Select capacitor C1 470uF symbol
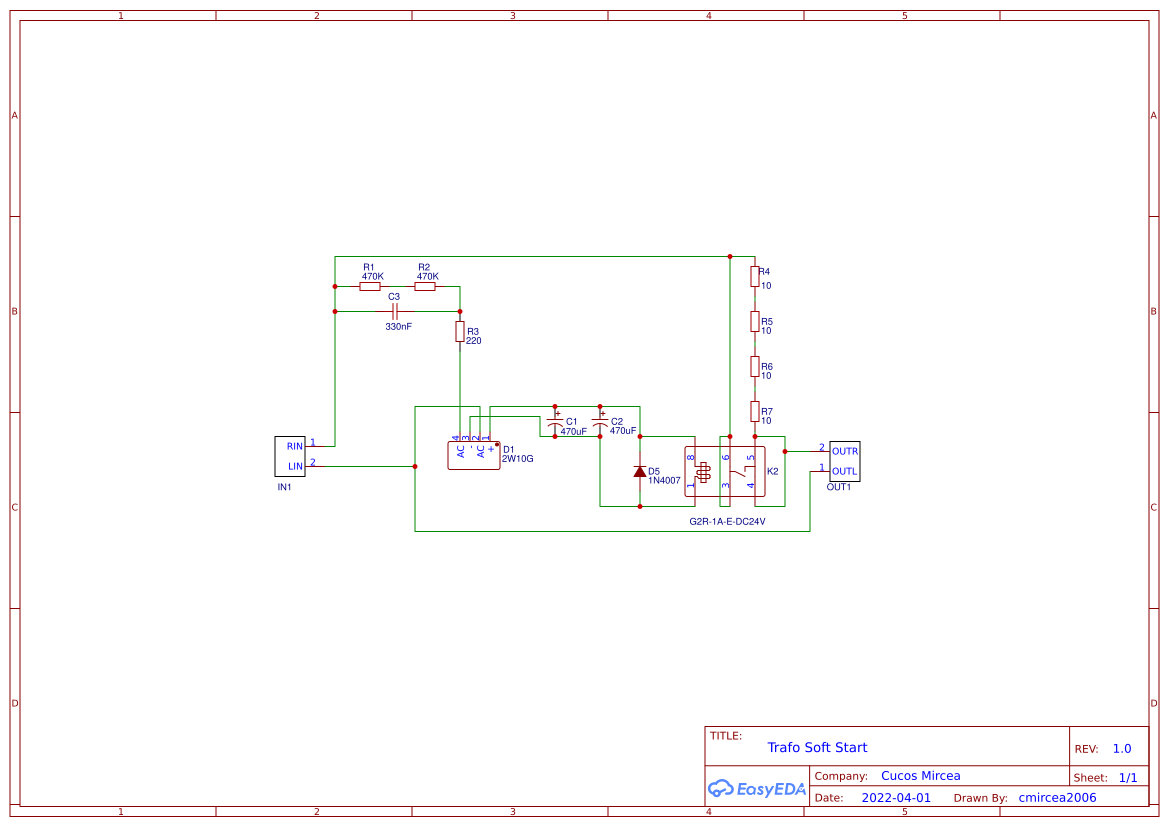Image resolution: width=1169 pixels, height=827 pixels. 553,422
